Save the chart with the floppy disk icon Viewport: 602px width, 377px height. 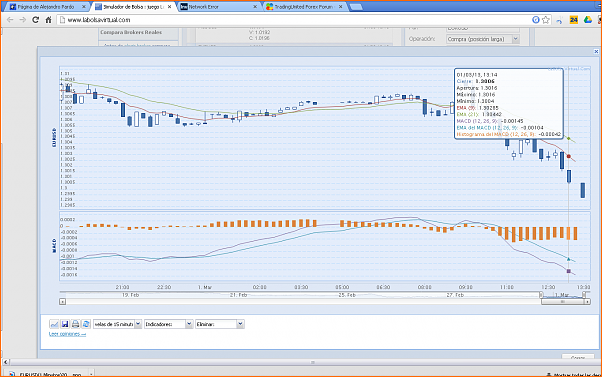click(65, 324)
